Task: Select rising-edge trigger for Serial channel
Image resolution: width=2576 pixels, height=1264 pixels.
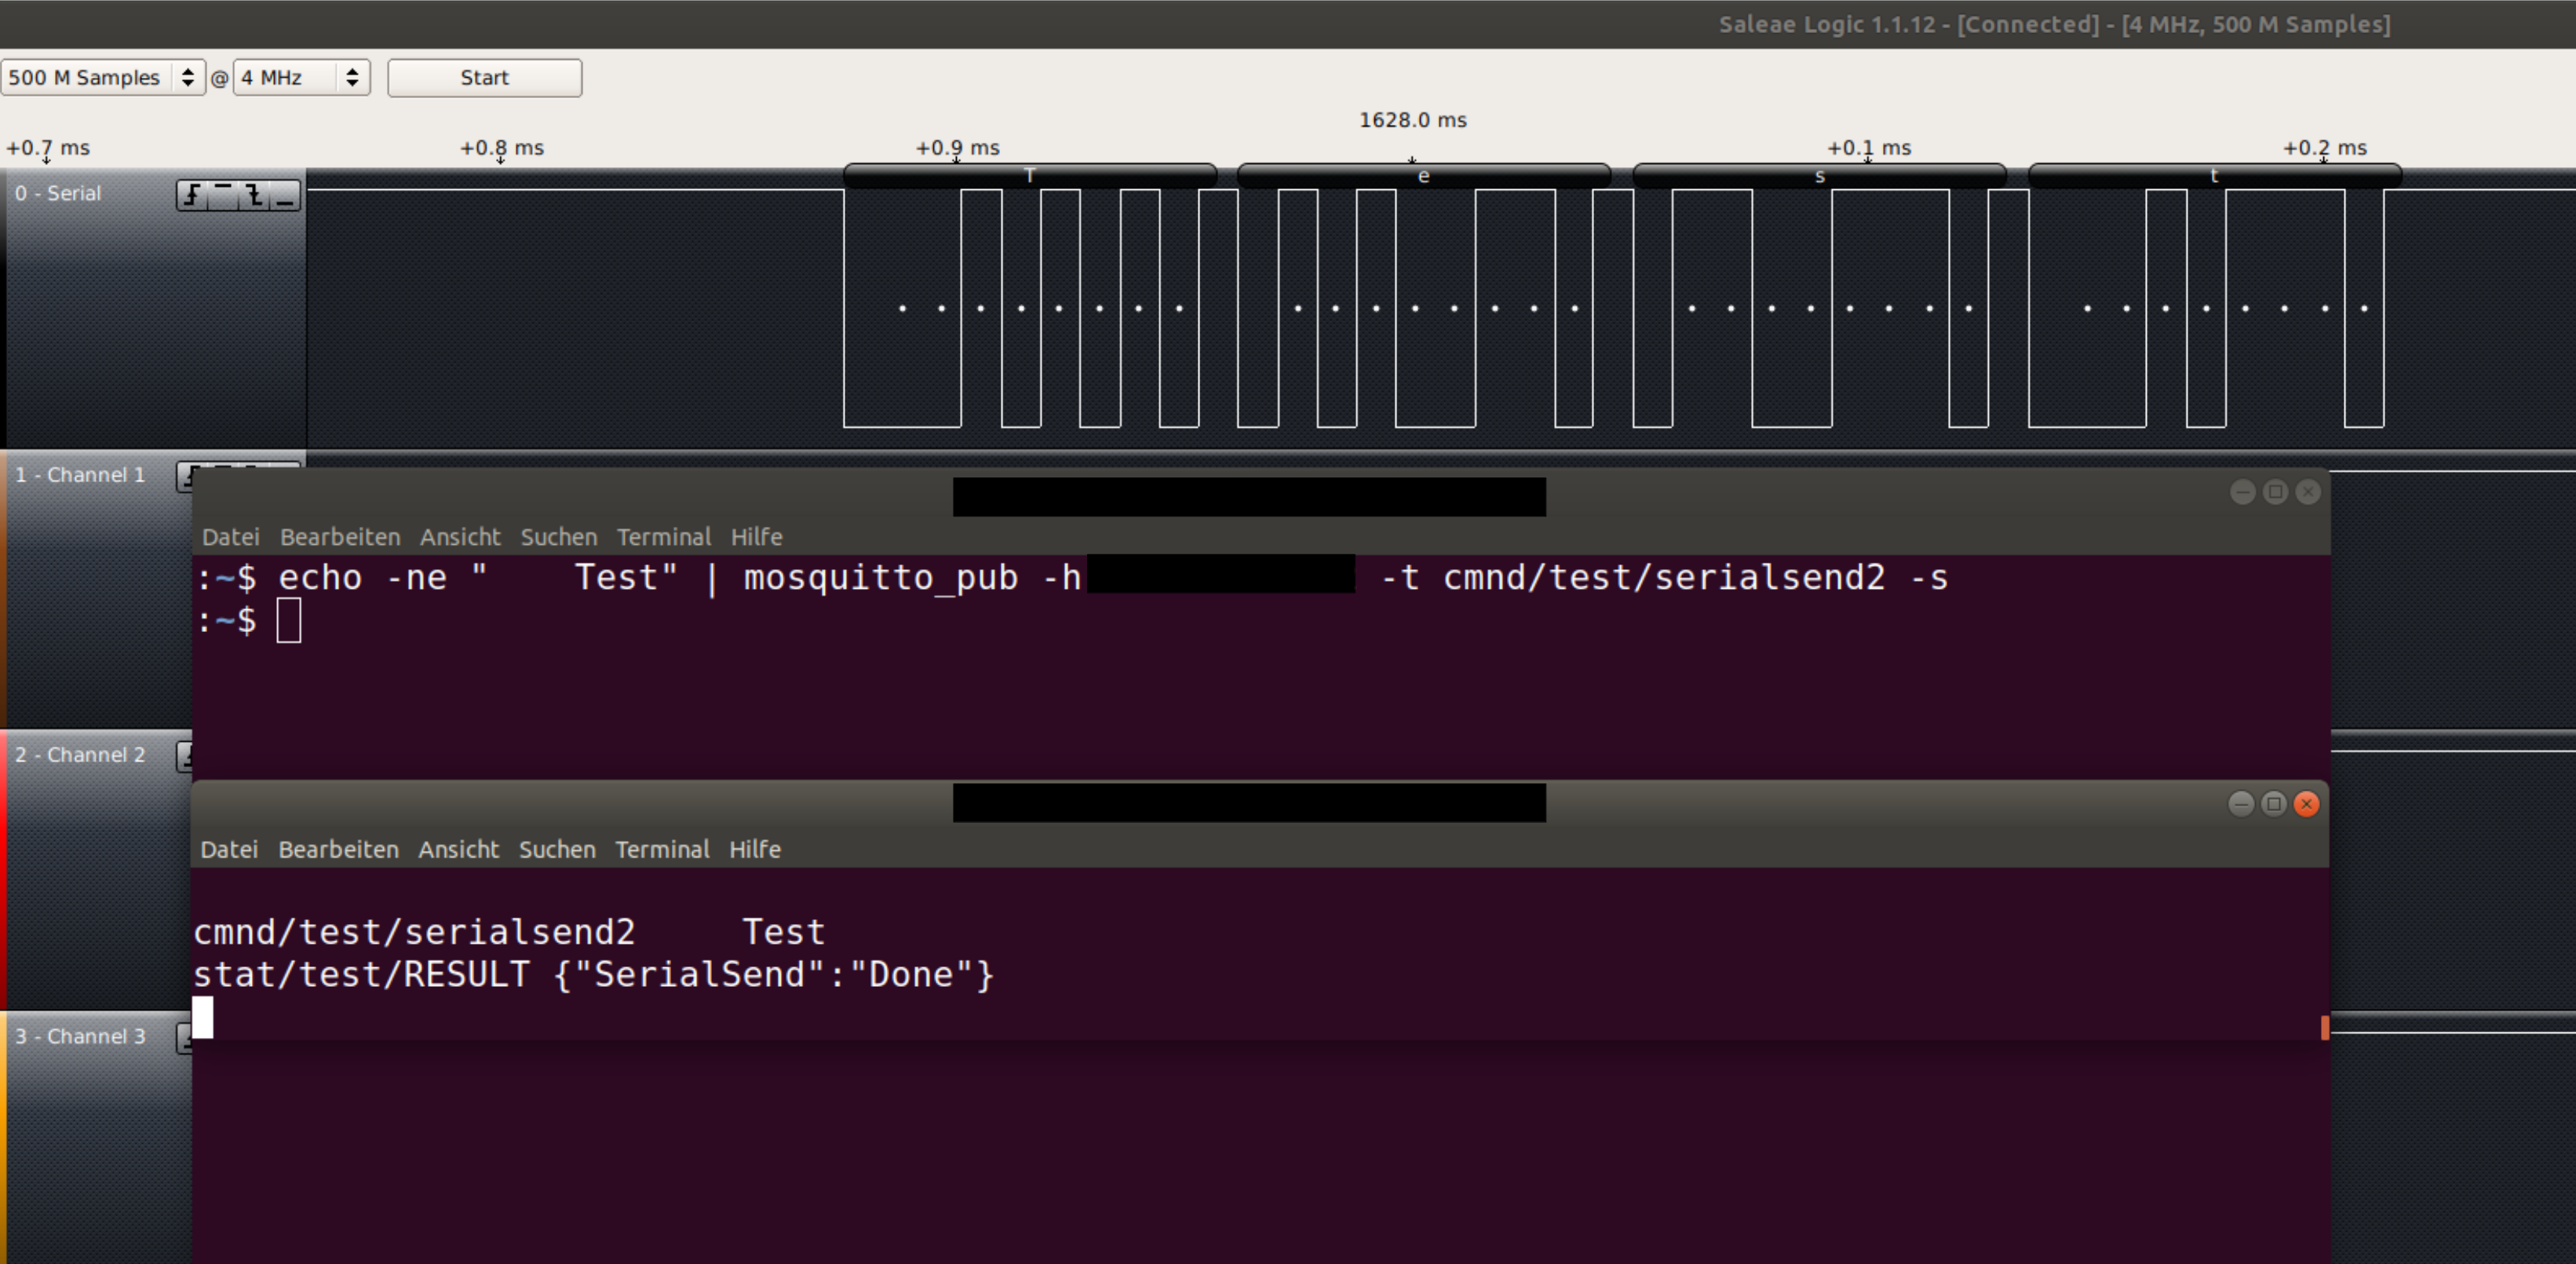Action: 192,196
